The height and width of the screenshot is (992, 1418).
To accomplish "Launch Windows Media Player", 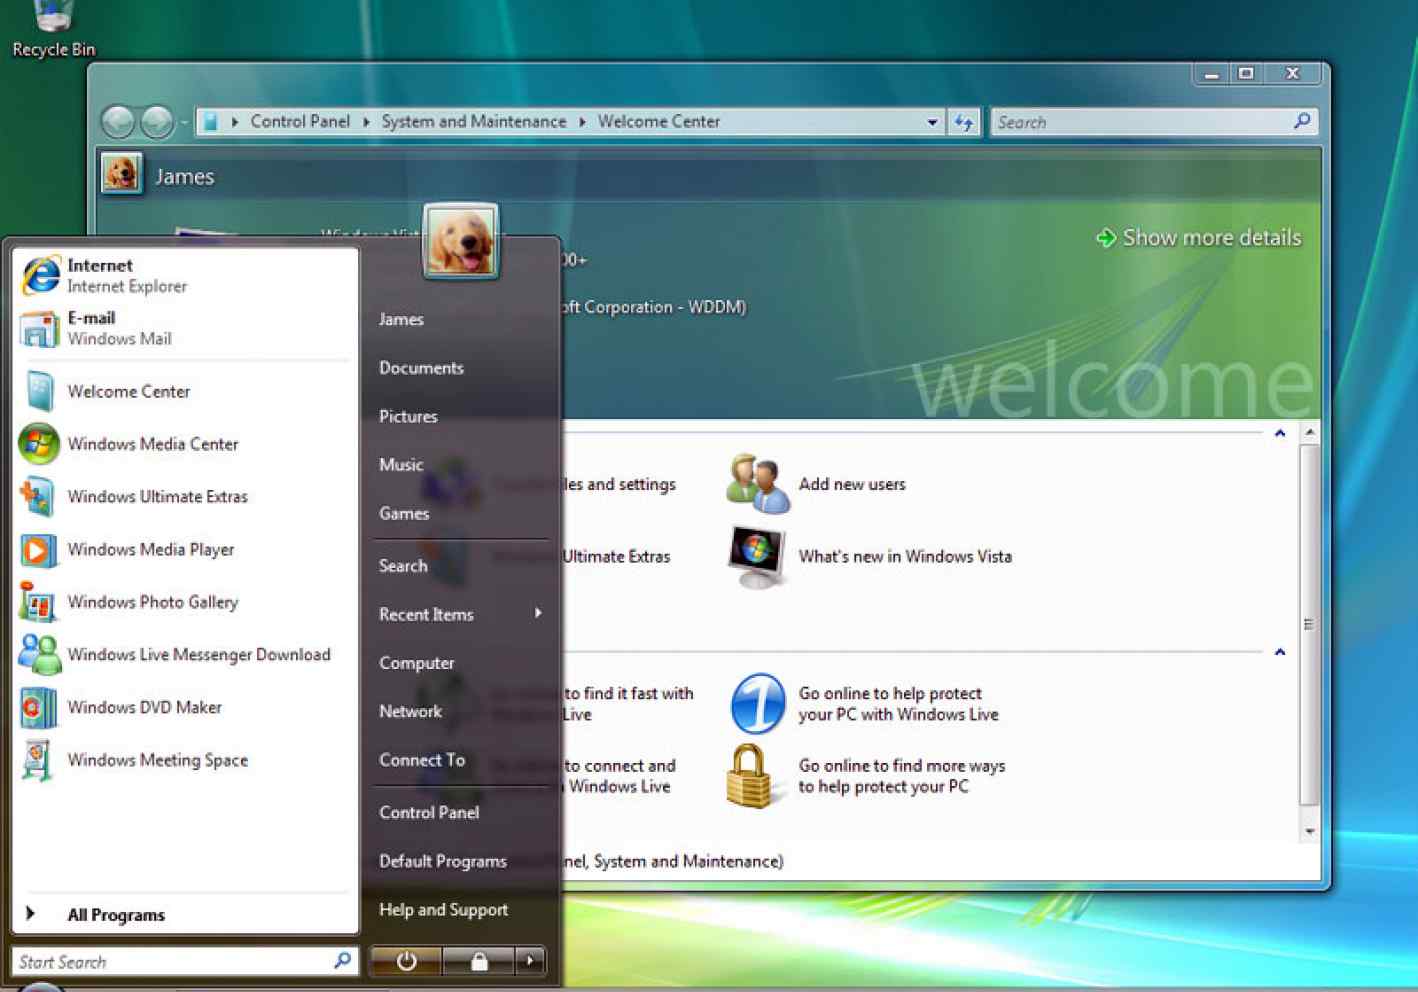I will click(x=150, y=549).
